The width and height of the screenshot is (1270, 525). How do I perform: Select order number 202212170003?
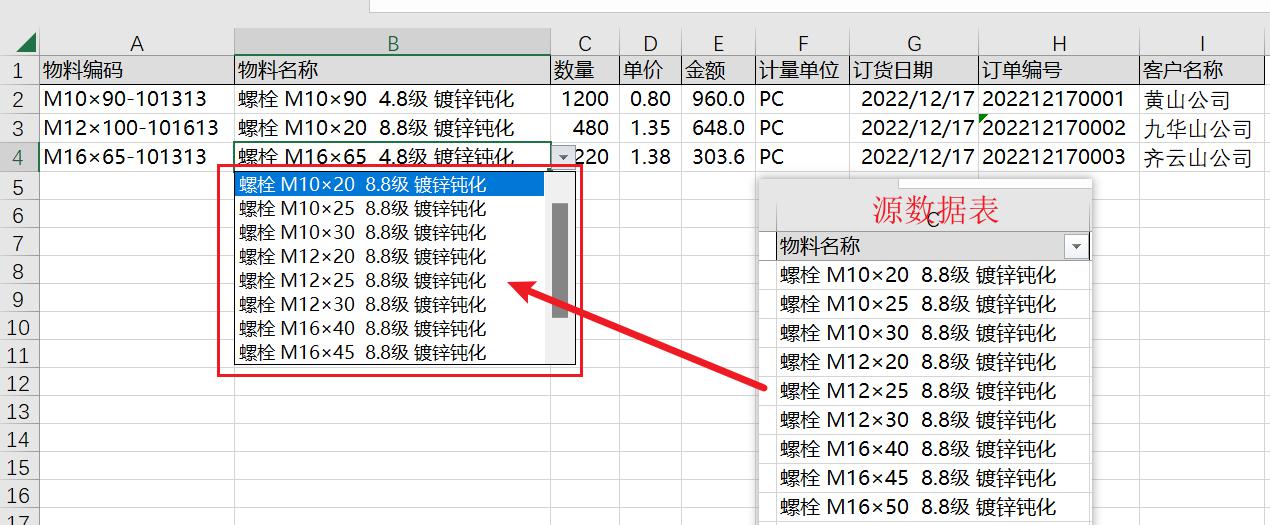[1059, 157]
